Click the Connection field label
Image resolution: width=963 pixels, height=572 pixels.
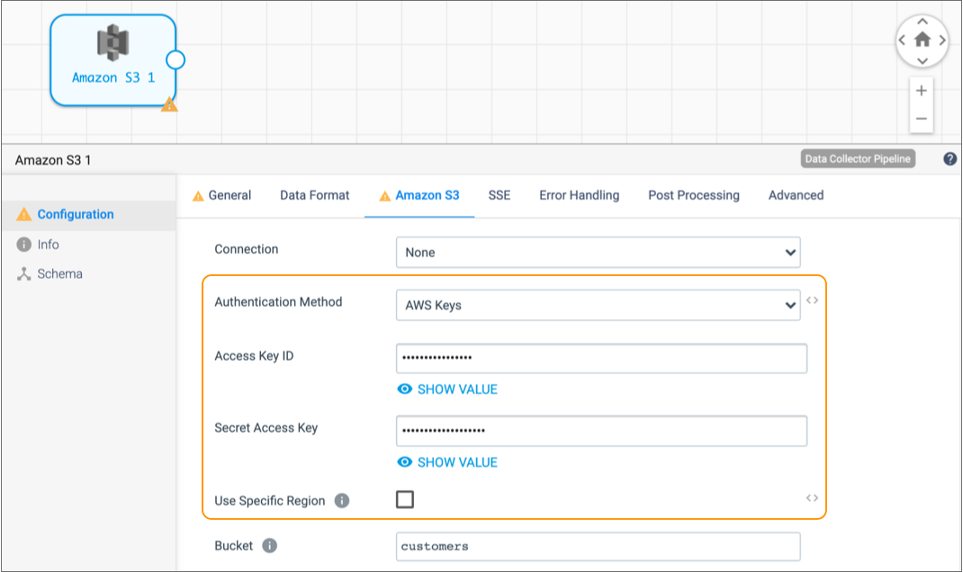246,249
